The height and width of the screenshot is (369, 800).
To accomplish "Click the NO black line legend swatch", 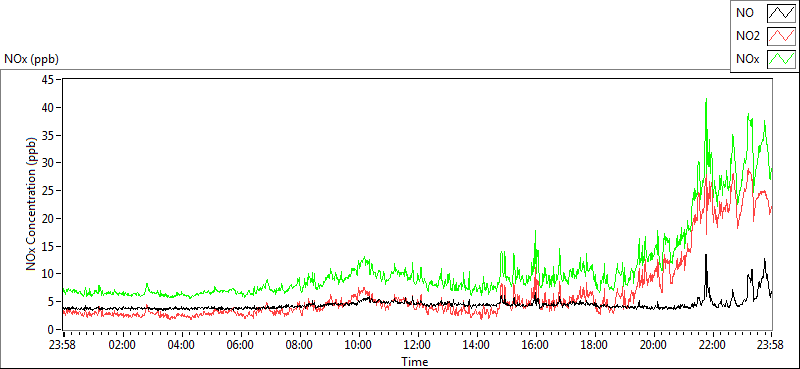I will (x=781, y=14).
